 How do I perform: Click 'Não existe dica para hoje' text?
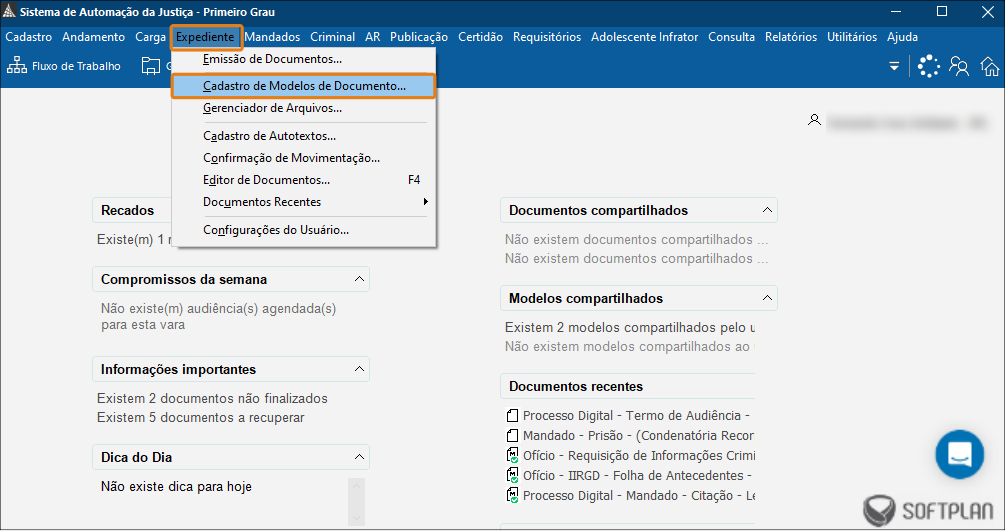pyautogui.click(x=176, y=487)
